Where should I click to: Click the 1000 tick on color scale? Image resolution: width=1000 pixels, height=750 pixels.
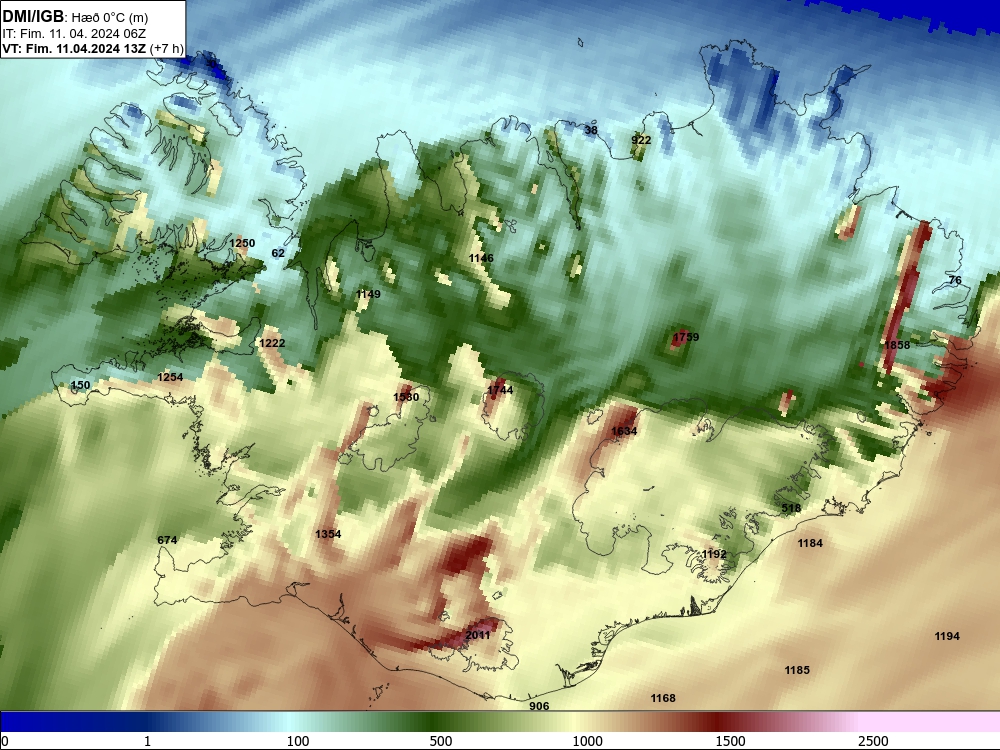pos(587,741)
